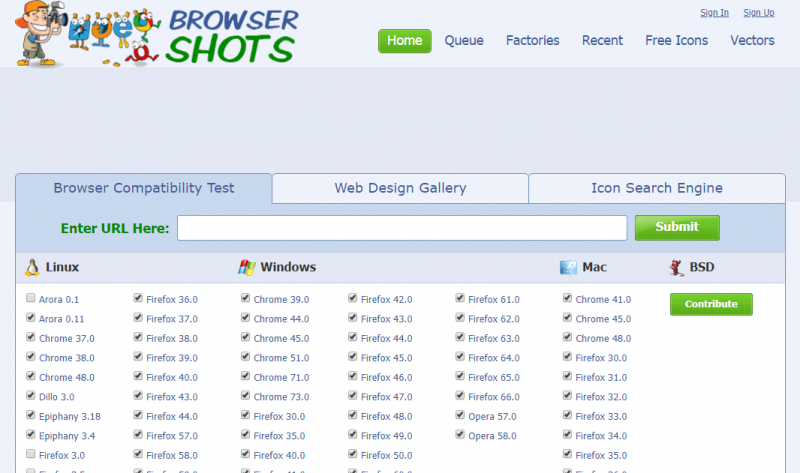Go to Factories page

533,41
